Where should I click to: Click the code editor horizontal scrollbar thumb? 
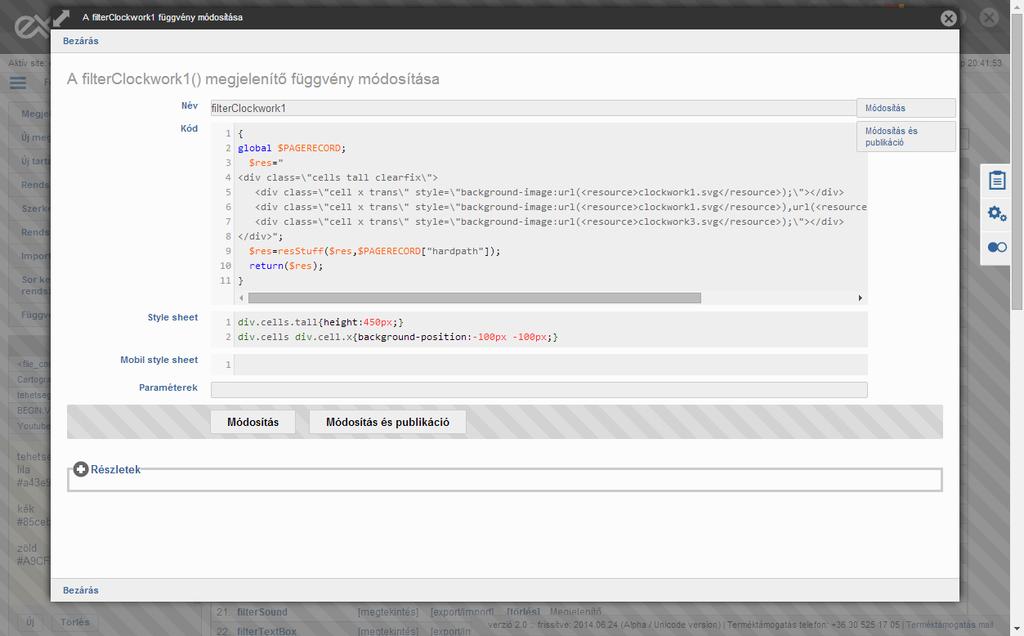pyautogui.click(x=474, y=298)
